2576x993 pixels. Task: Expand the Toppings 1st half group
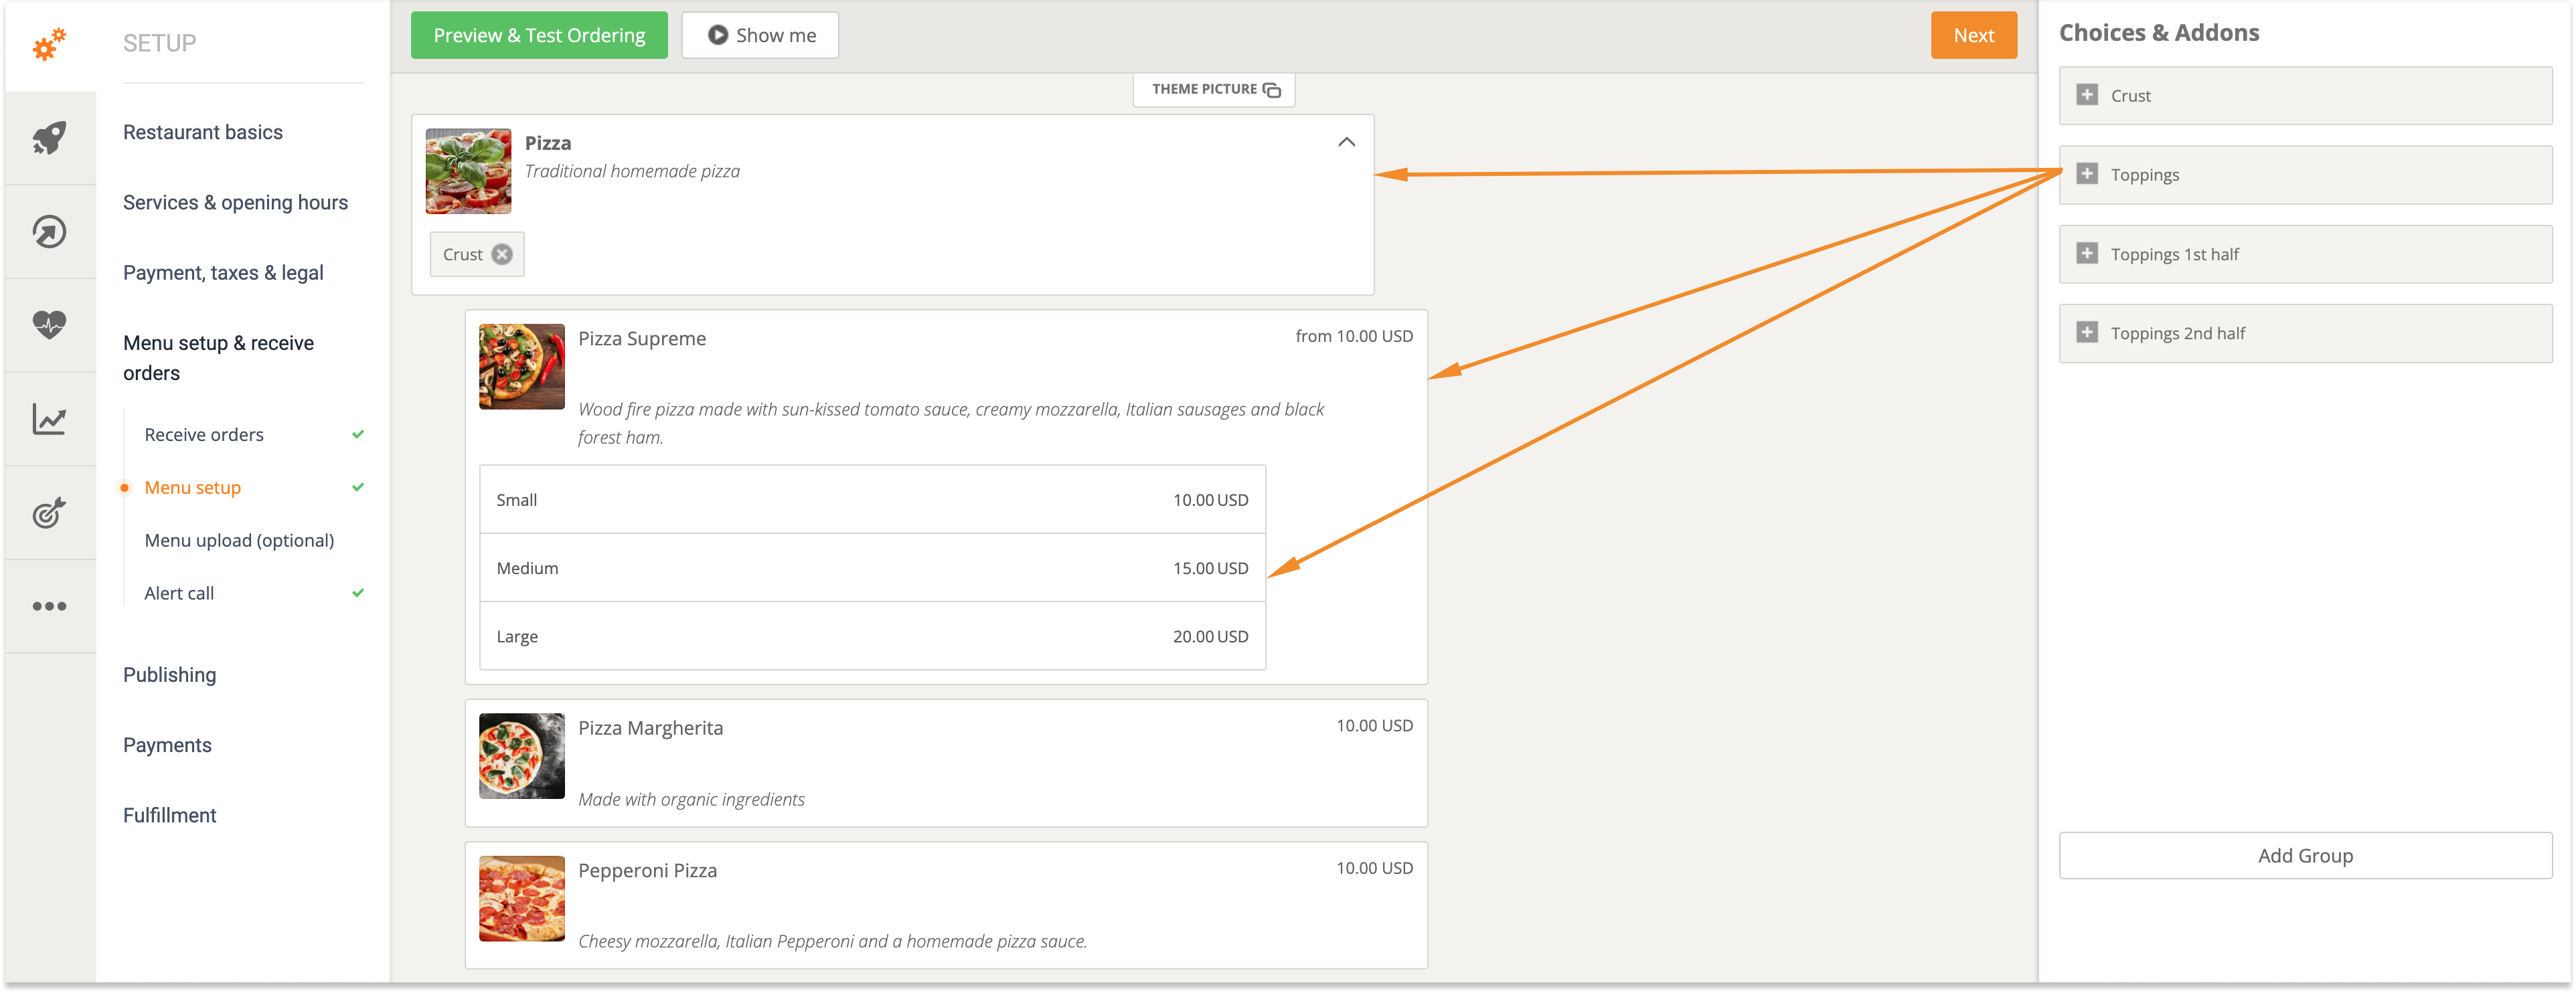click(x=2087, y=253)
